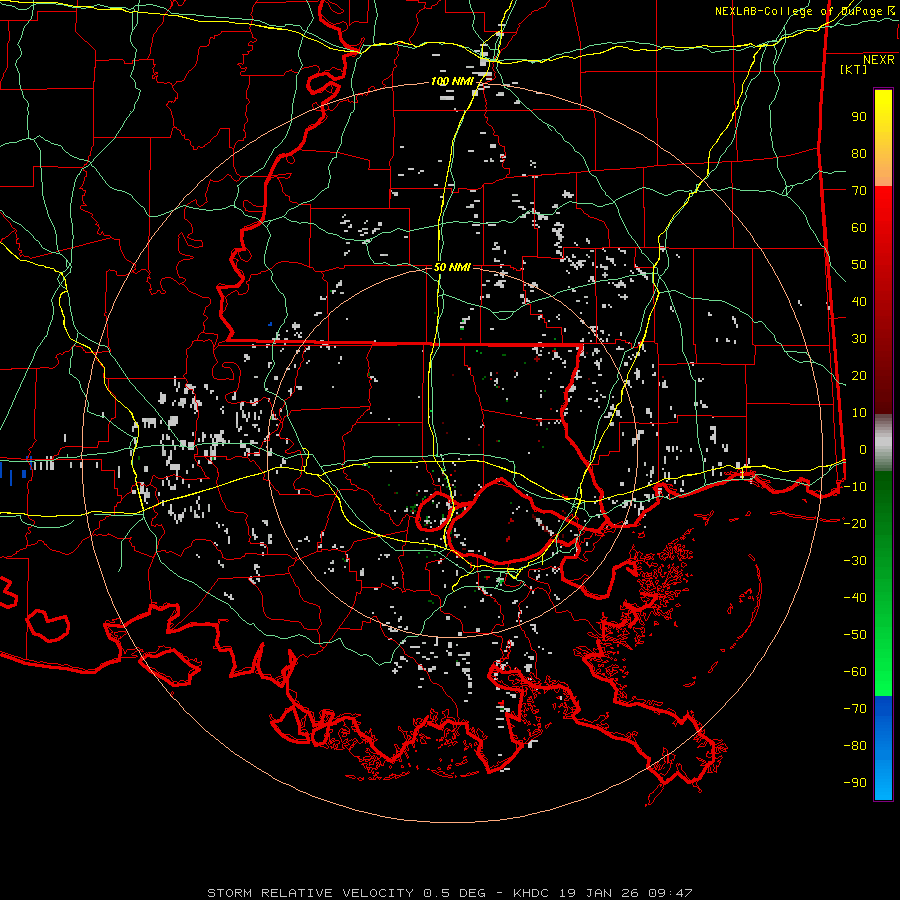The width and height of the screenshot is (900, 900).
Task: Click the 10 value on velocity scale
Action: click(859, 413)
